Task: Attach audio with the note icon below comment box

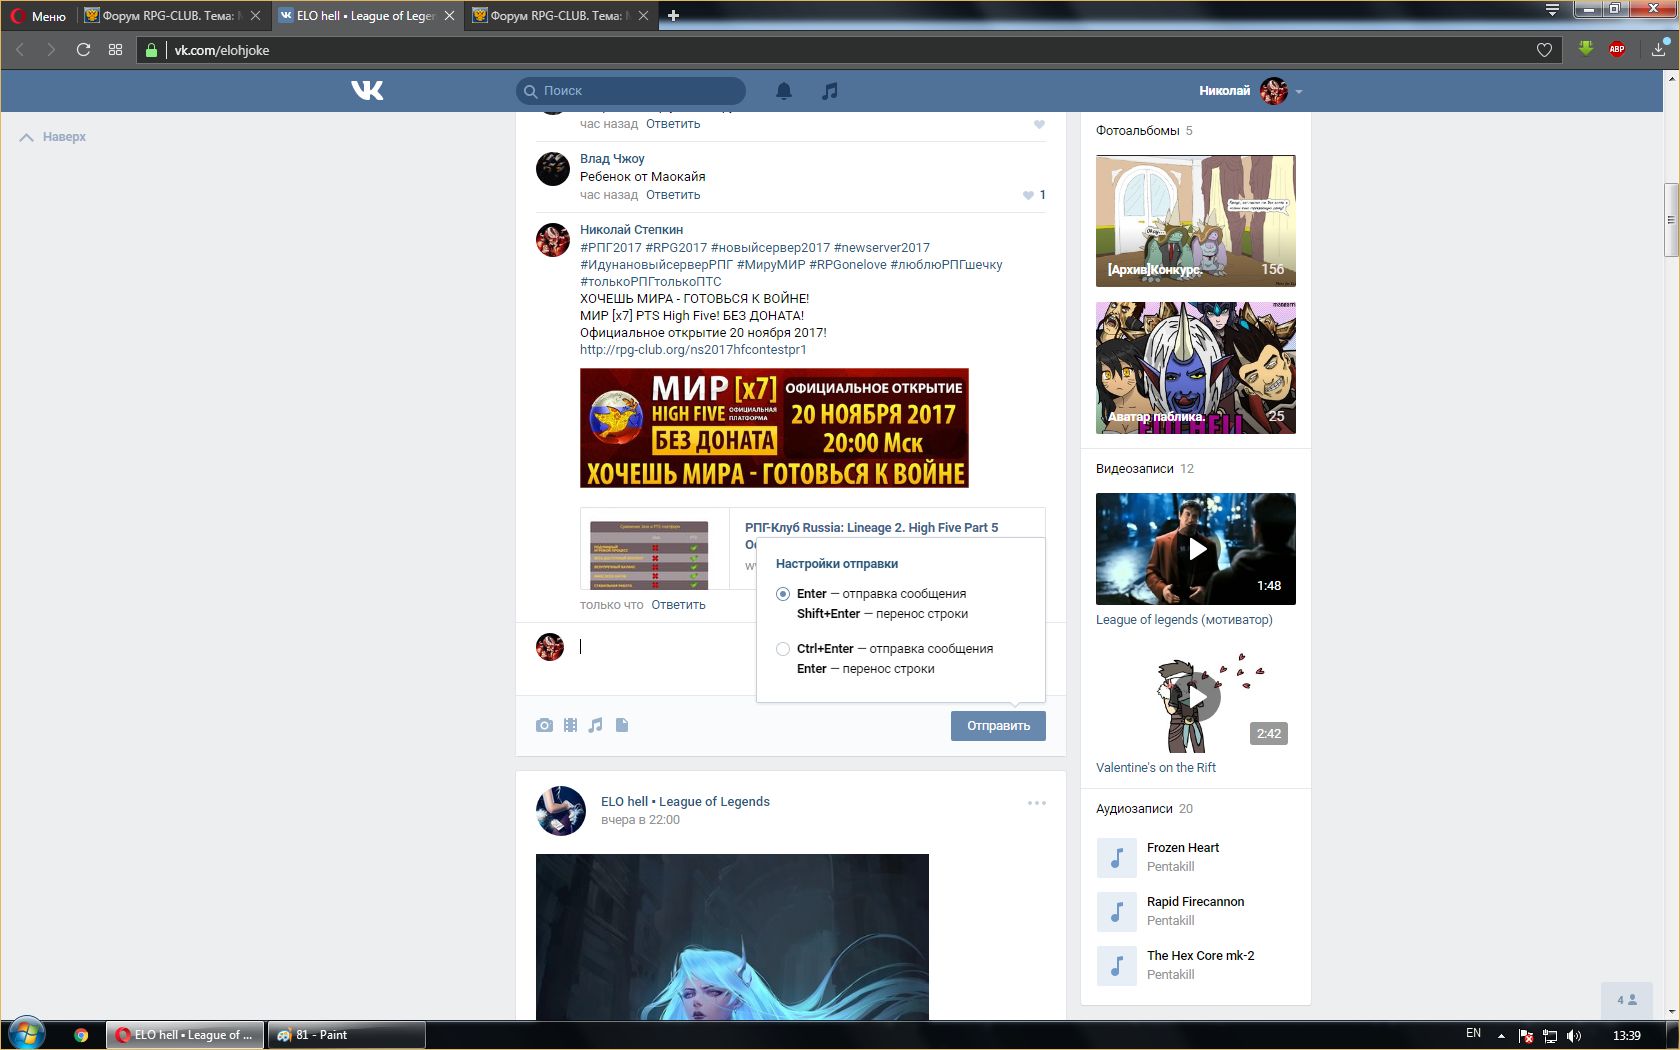Action: coord(596,725)
